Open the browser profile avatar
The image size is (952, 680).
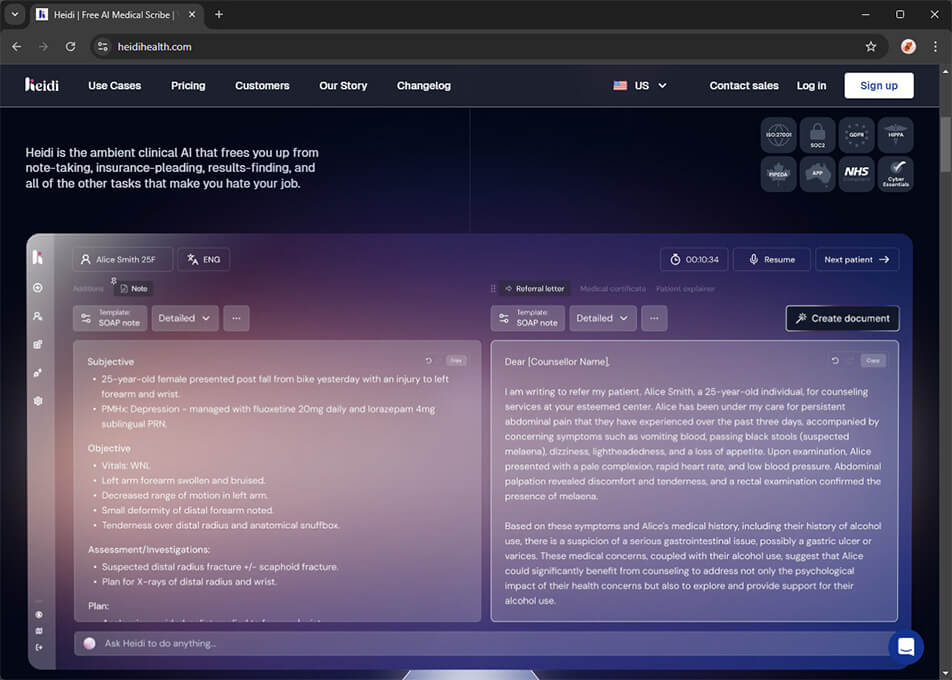tap(908, 47)
